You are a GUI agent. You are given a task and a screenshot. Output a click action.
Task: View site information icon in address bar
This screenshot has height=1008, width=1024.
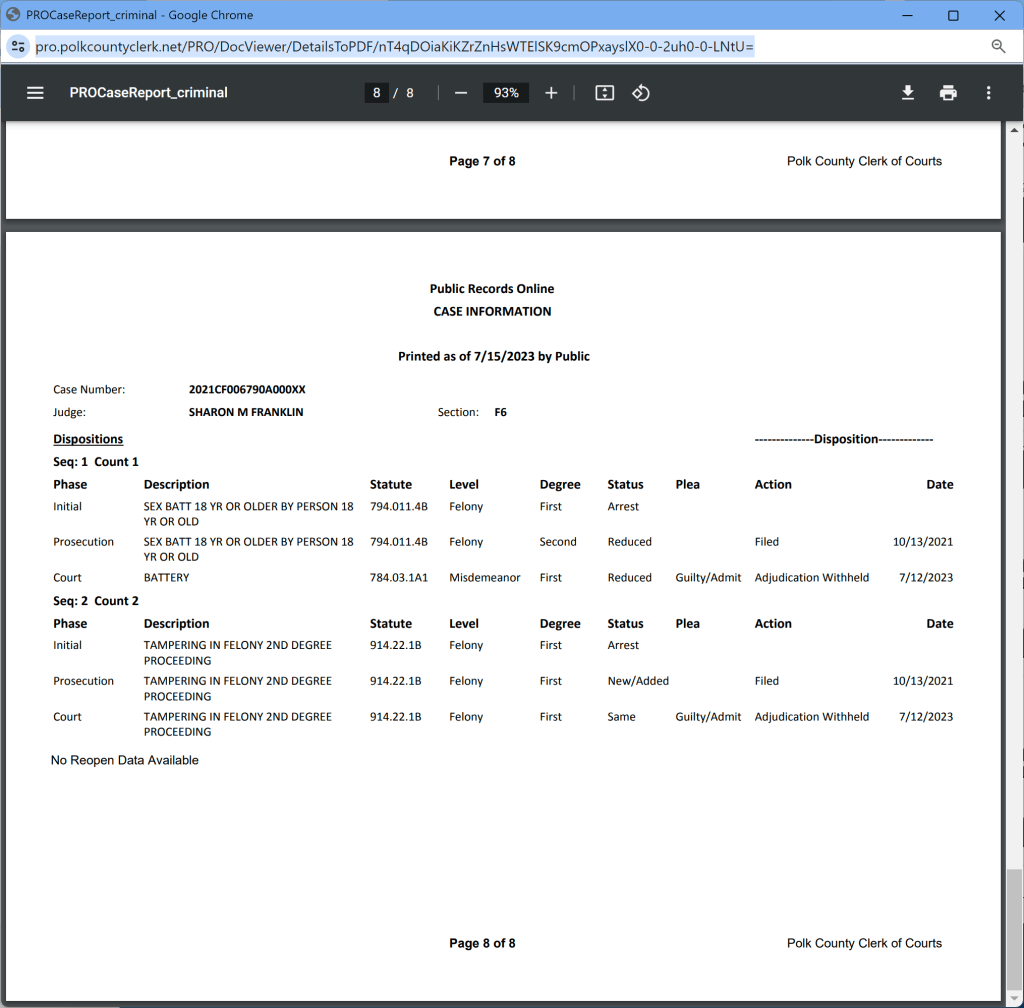click(x=18, y=46)
